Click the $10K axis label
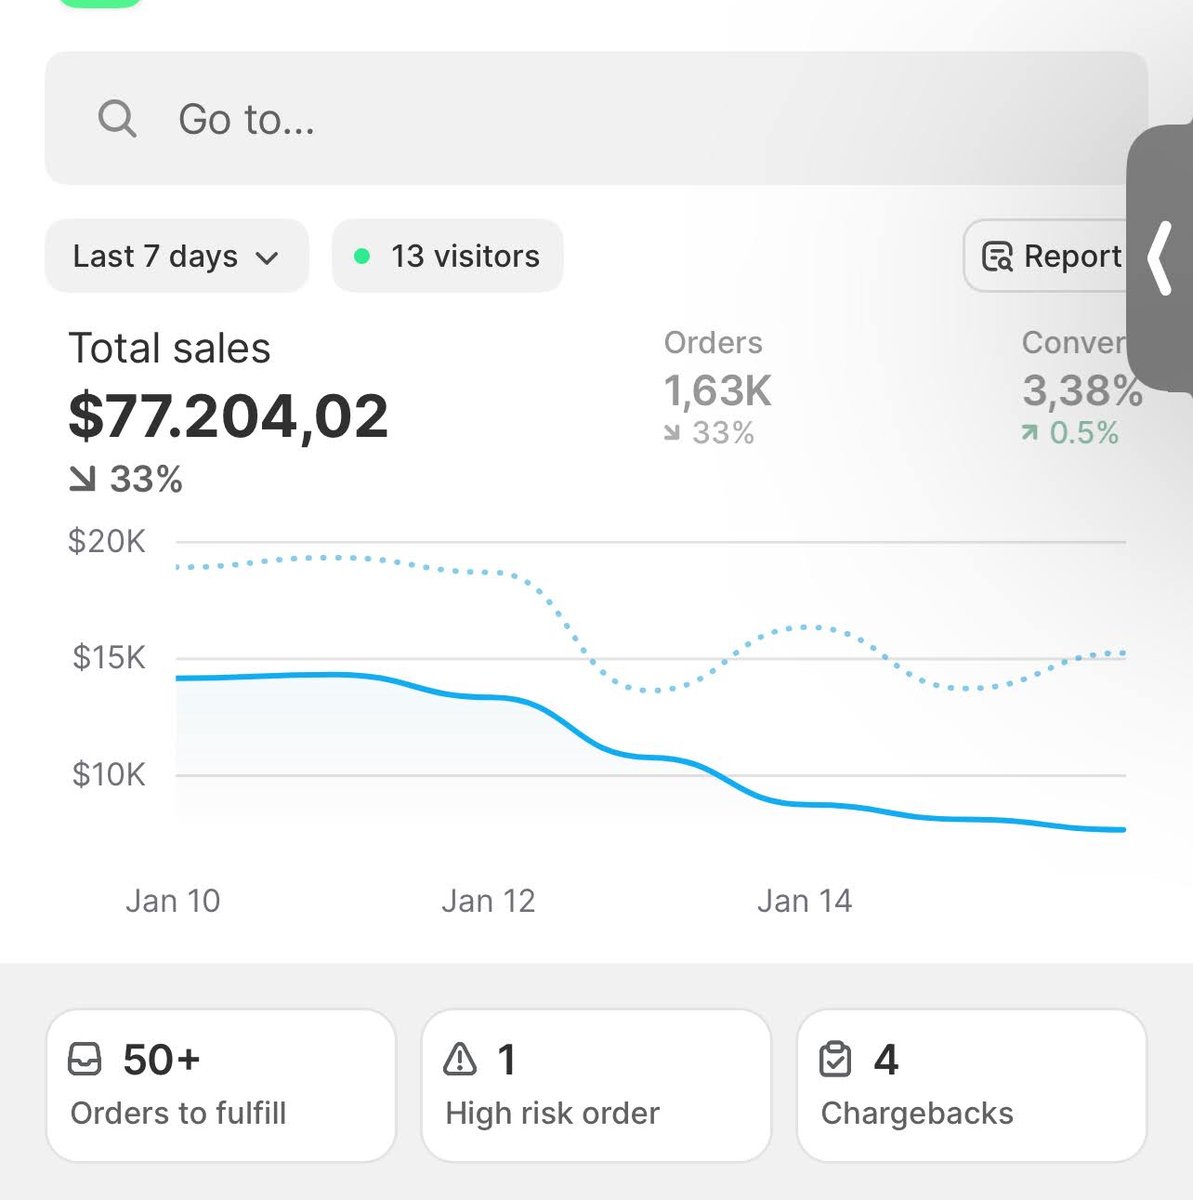The image size is (1193, 1200). click(109, 775)
